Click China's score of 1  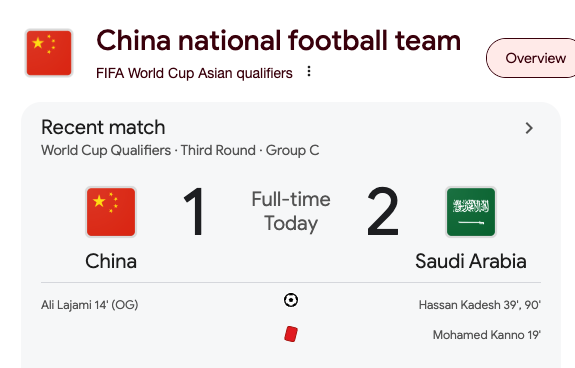(x=194, y=211)
